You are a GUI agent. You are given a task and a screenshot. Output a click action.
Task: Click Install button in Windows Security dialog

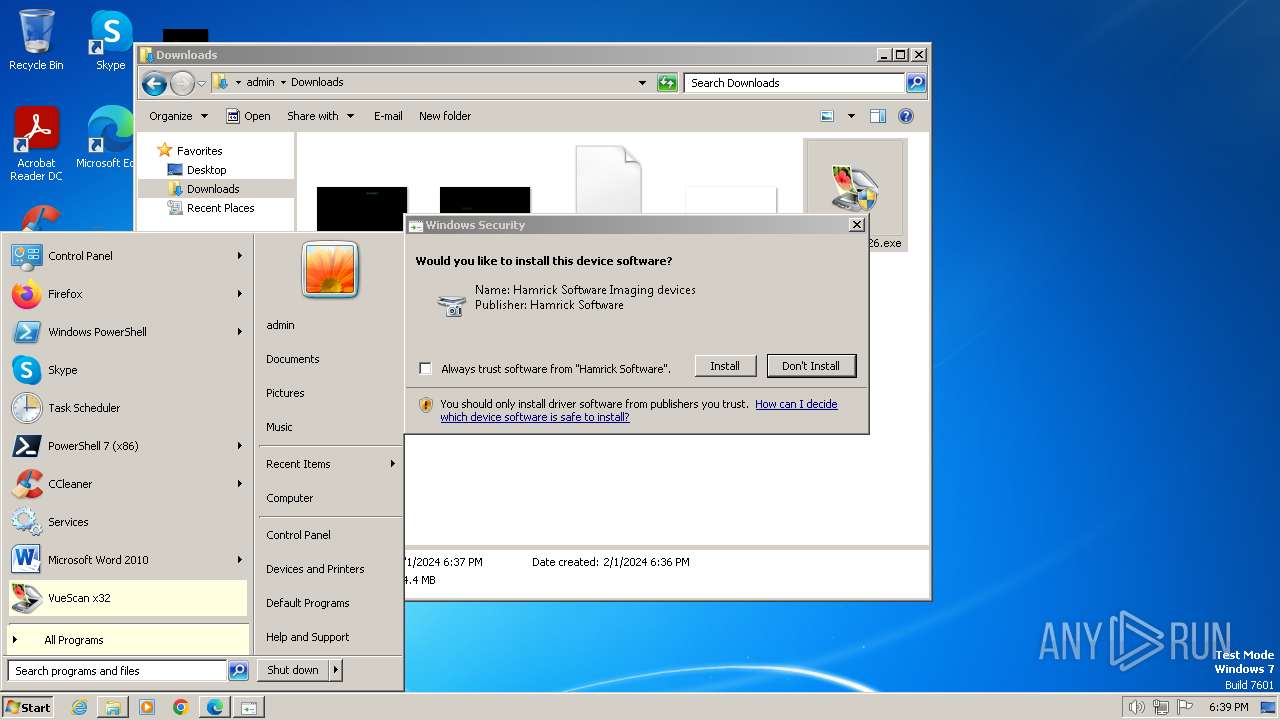725,366
